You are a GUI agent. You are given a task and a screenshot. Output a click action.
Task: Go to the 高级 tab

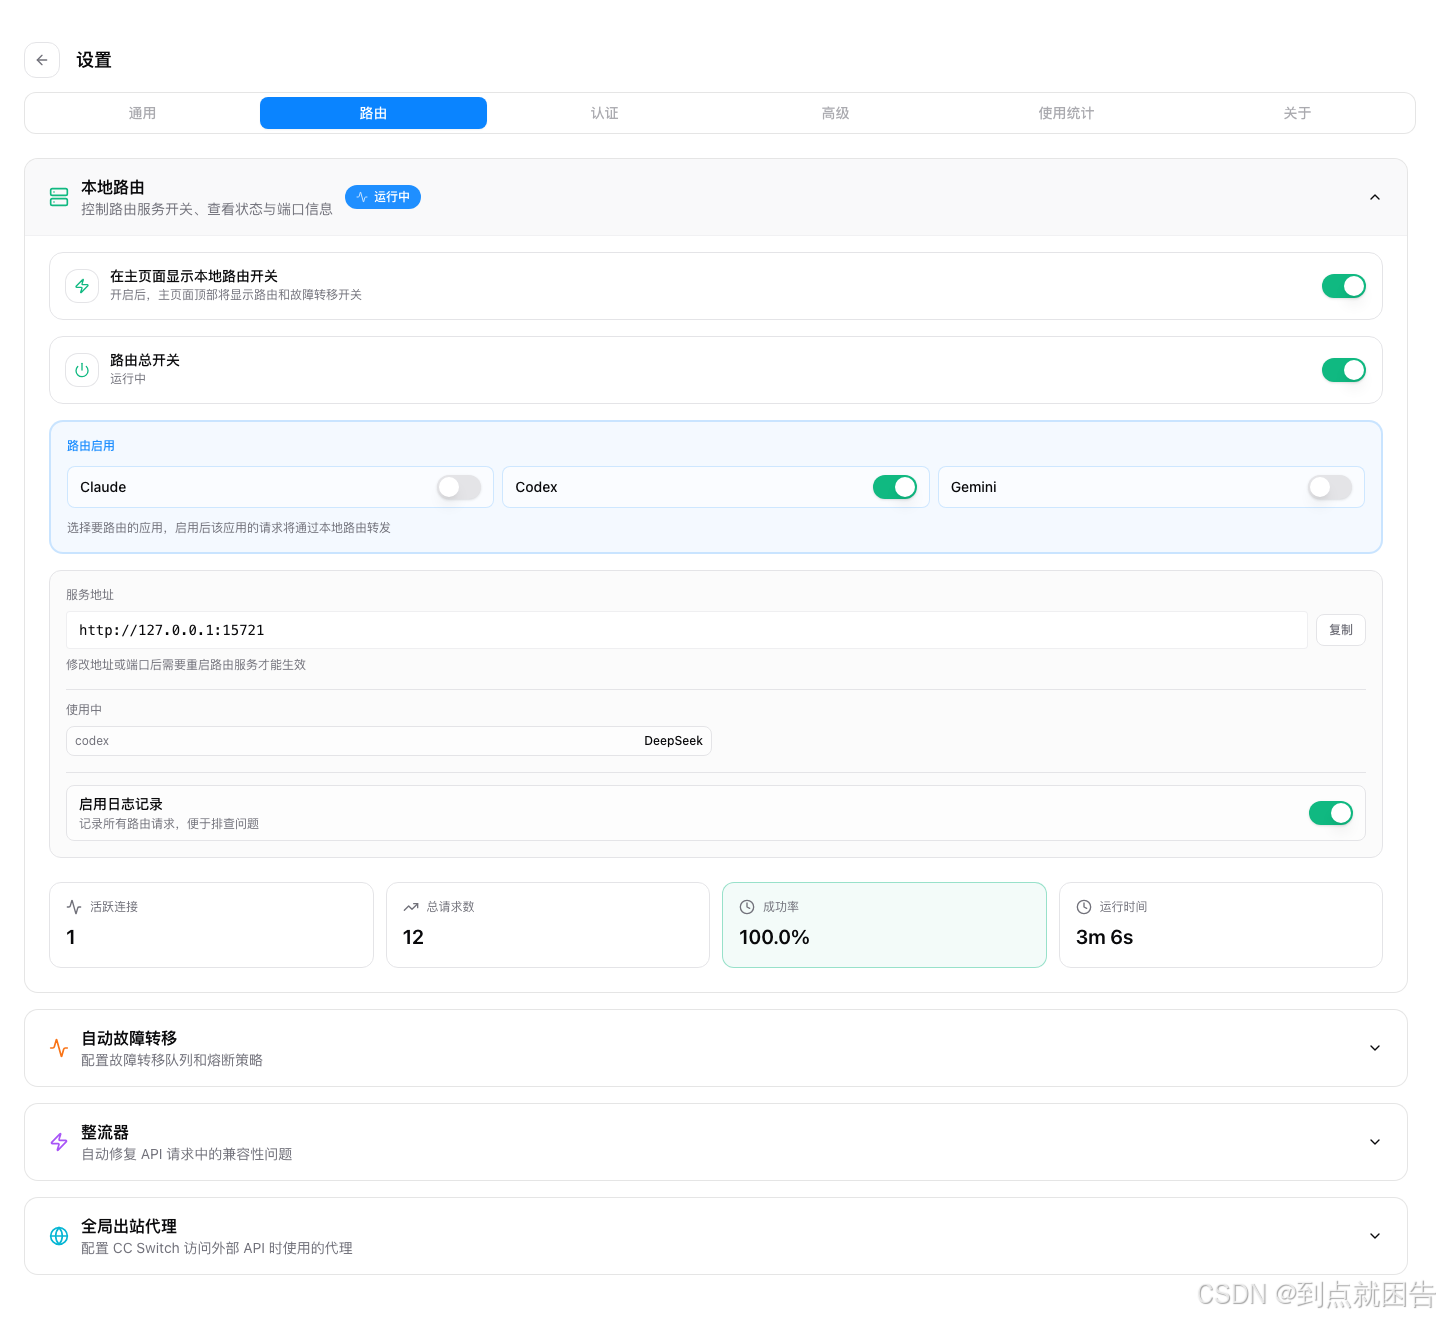[835, 113]
